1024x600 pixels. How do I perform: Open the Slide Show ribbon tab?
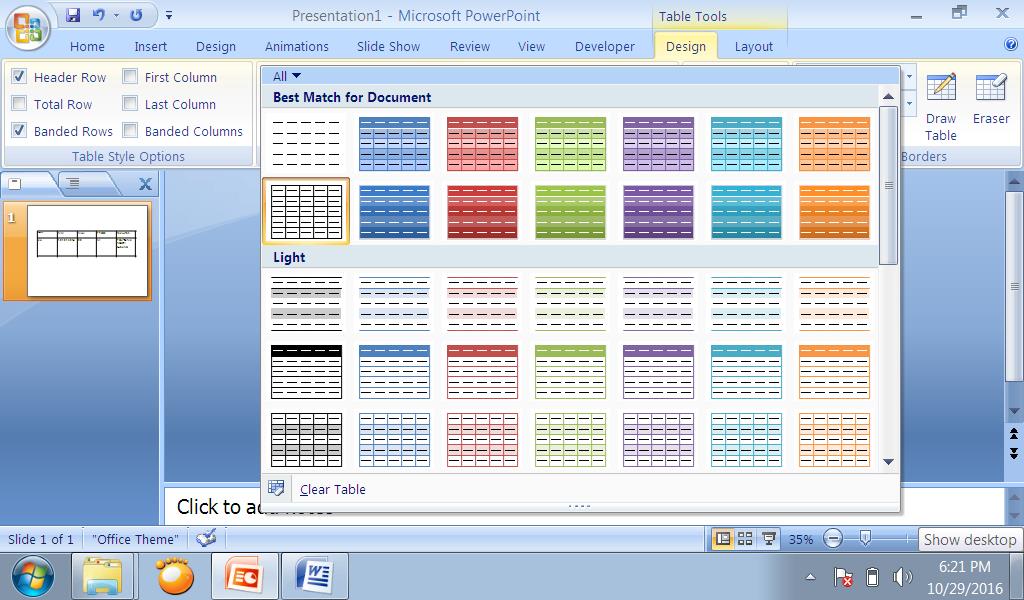pos(388,46)
